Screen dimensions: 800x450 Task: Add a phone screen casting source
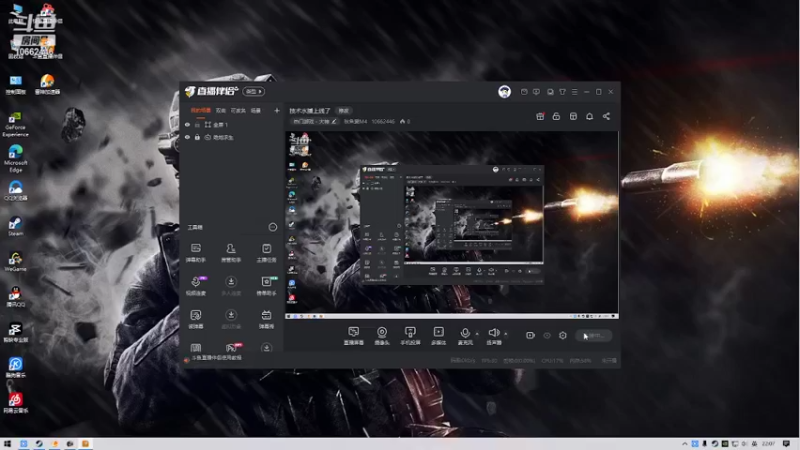(x=410, y=336)
